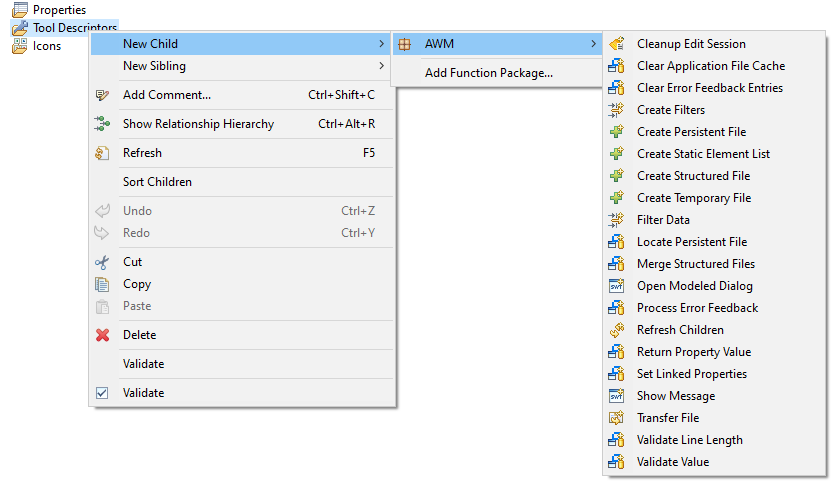Click the Refresh icon in context menu

[x=102, y=153]
